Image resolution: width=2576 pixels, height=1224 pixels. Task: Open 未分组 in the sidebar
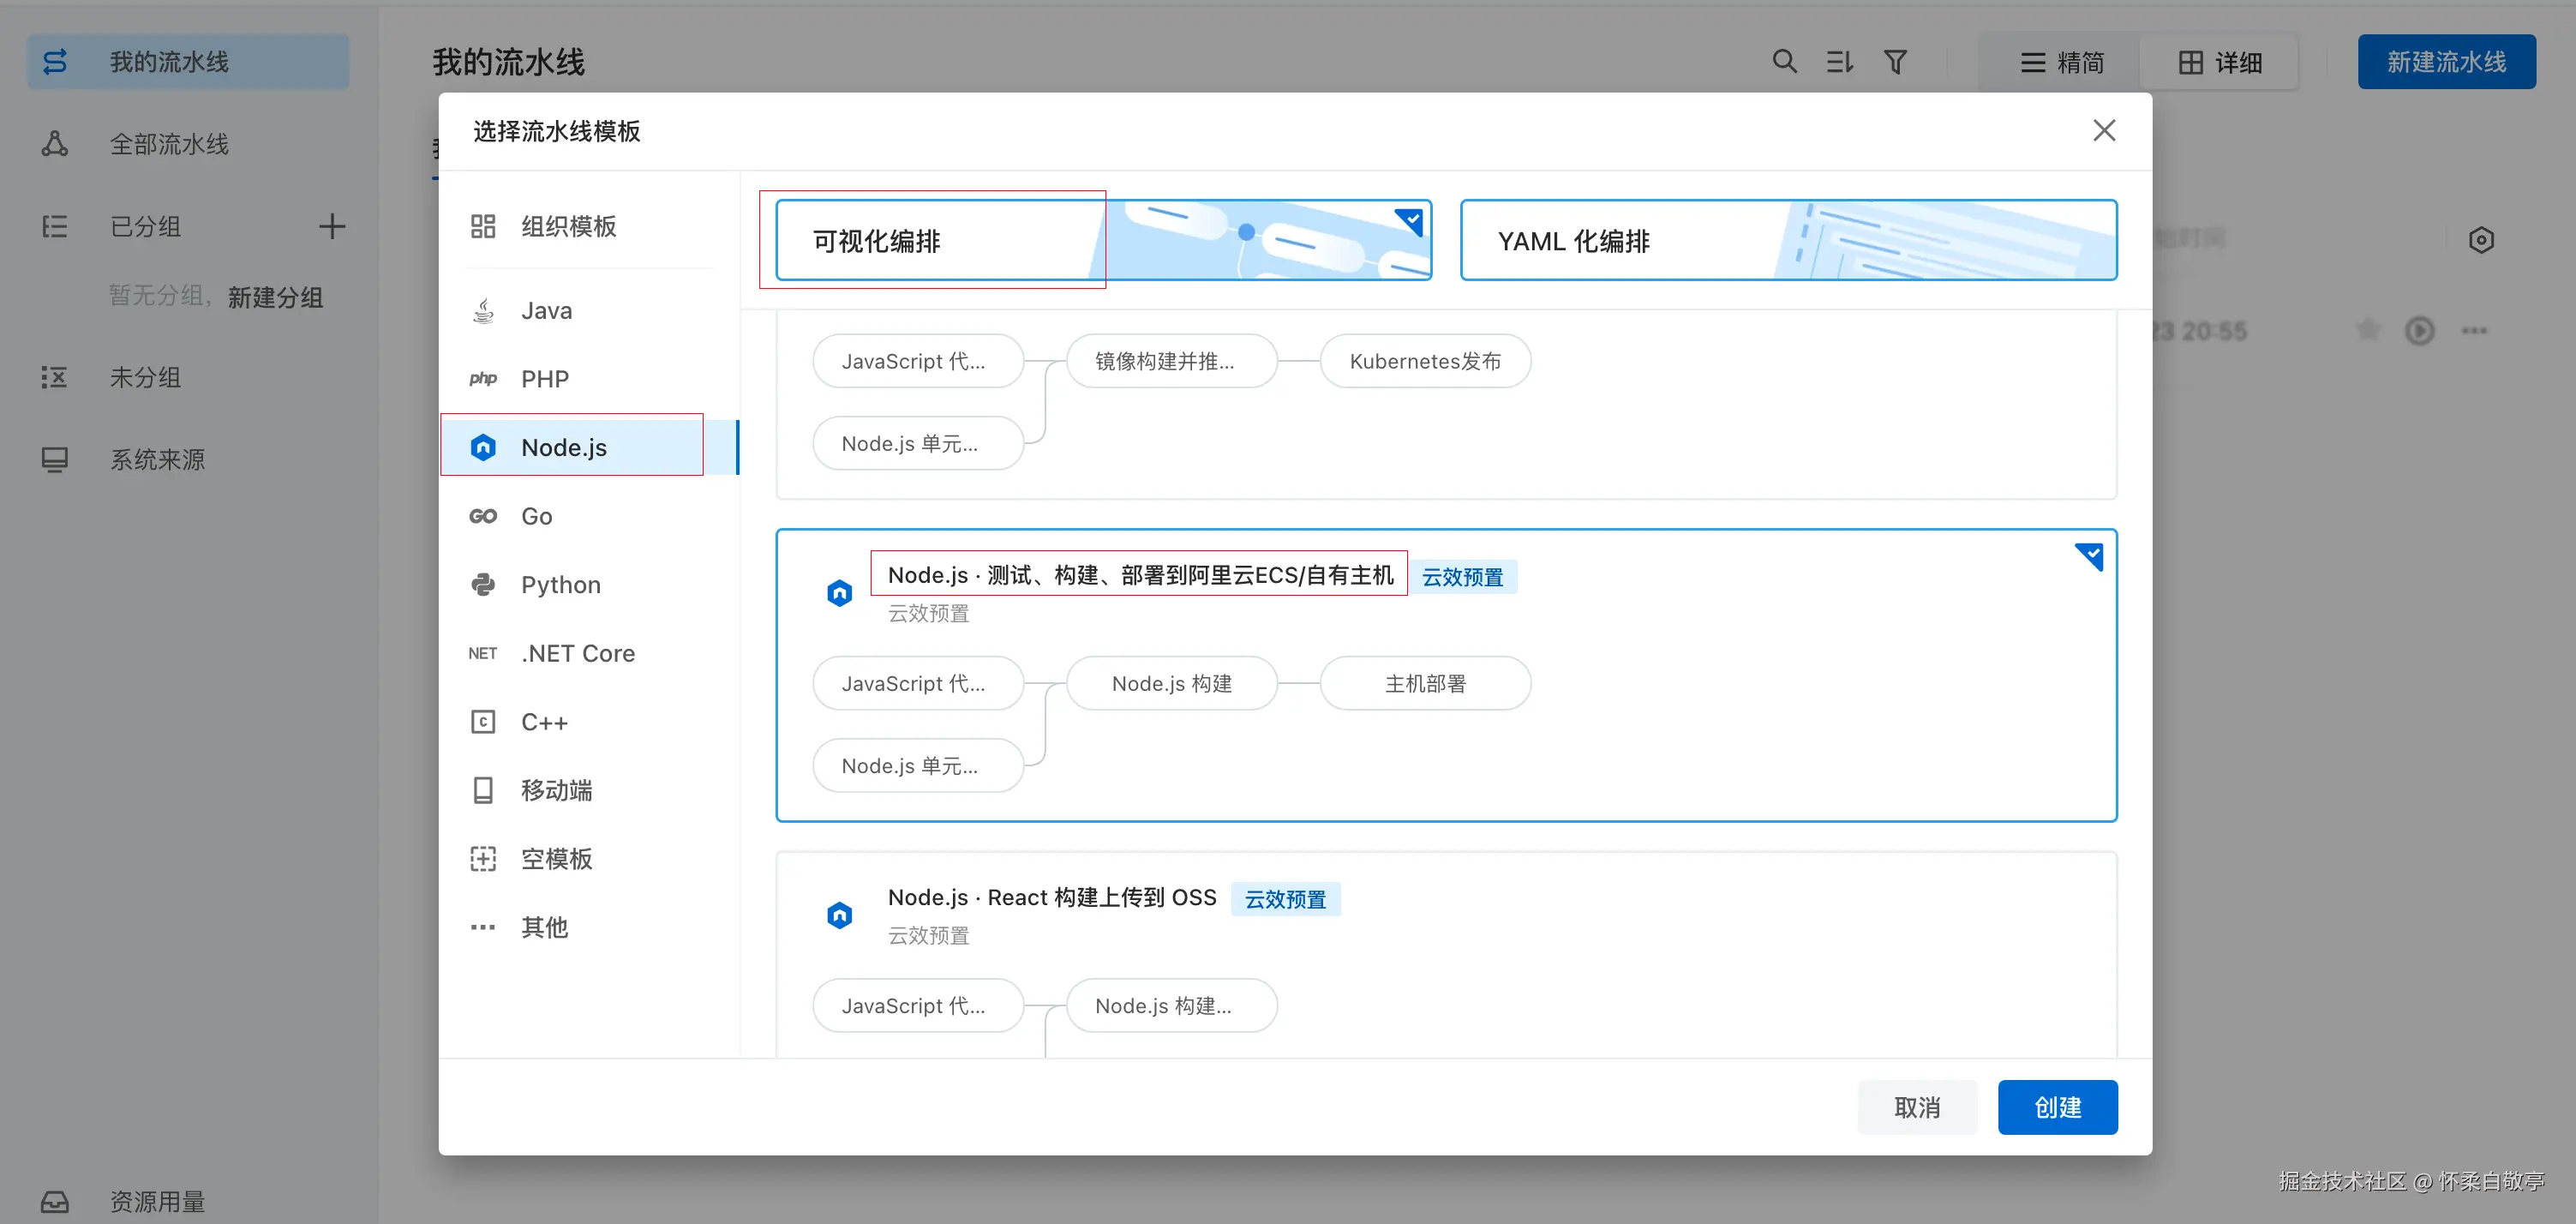[188, 377]
